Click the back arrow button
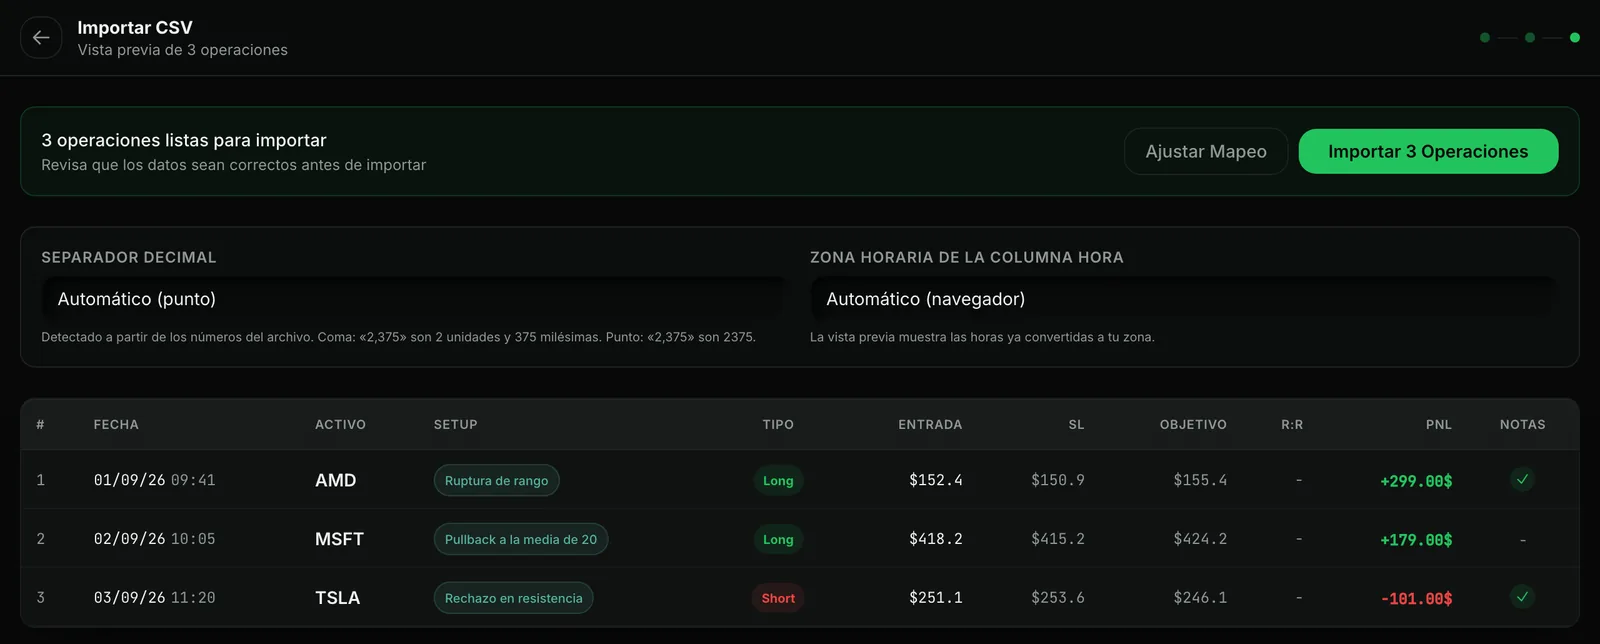The width and height of the screenshot is (1600, 644). point(41,38)
